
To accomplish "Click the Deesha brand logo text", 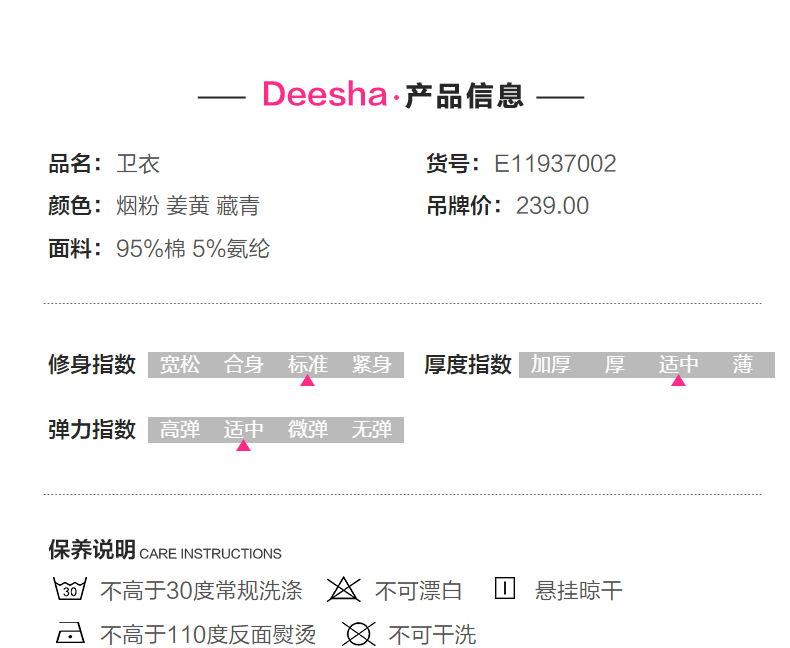I will coord(324,95).
